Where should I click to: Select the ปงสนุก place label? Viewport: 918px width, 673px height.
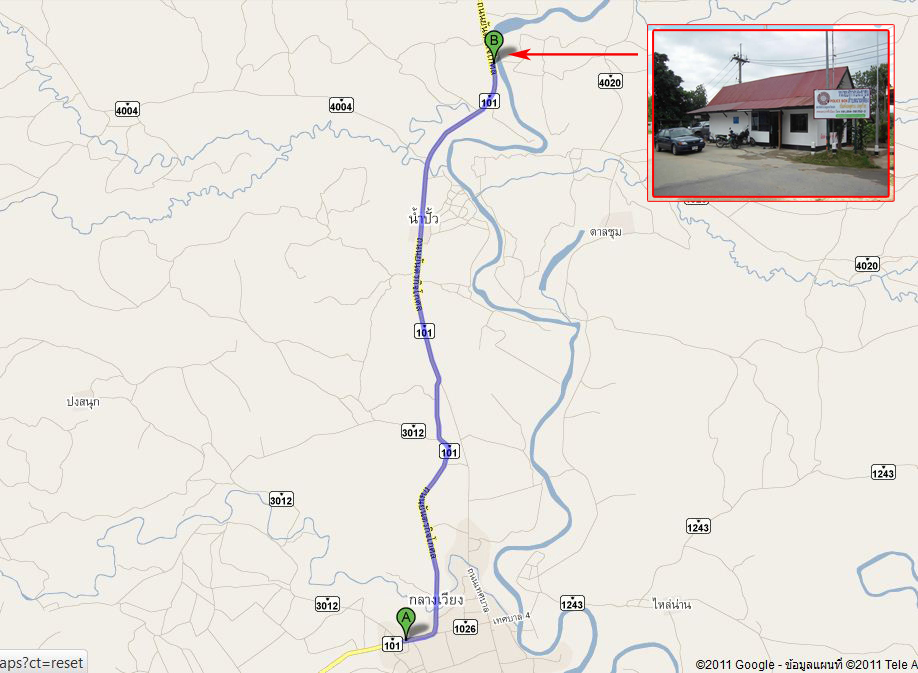coord(83,402)
